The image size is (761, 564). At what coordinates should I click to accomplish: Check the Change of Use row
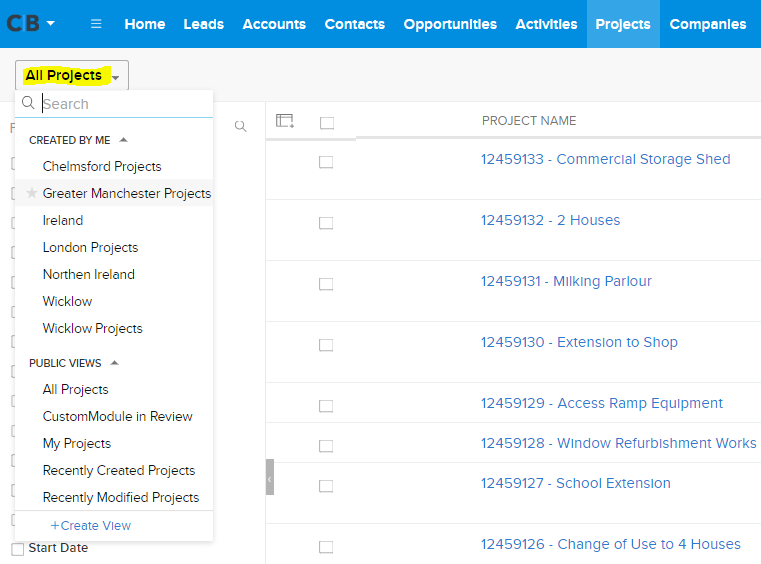[326, 547]
